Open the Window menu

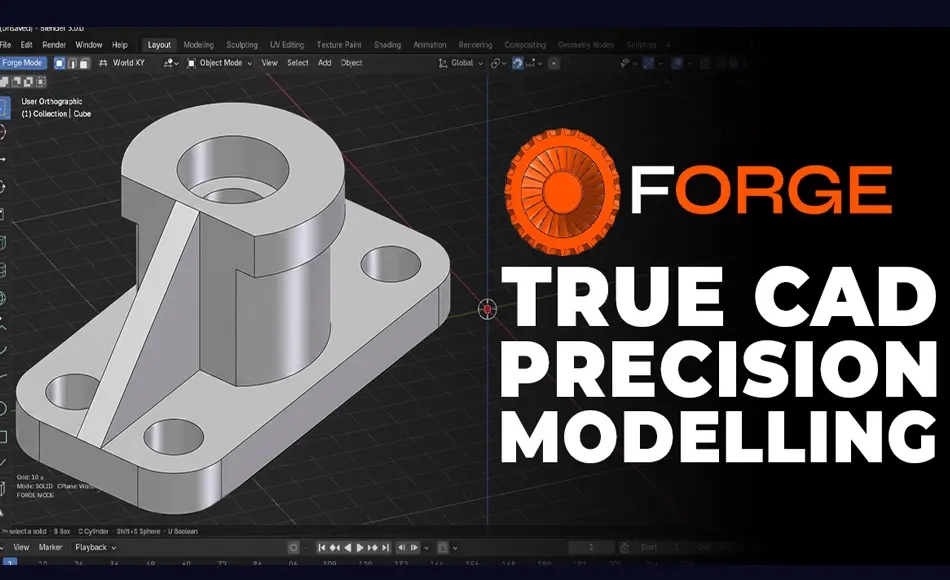(x=88, y=45)
